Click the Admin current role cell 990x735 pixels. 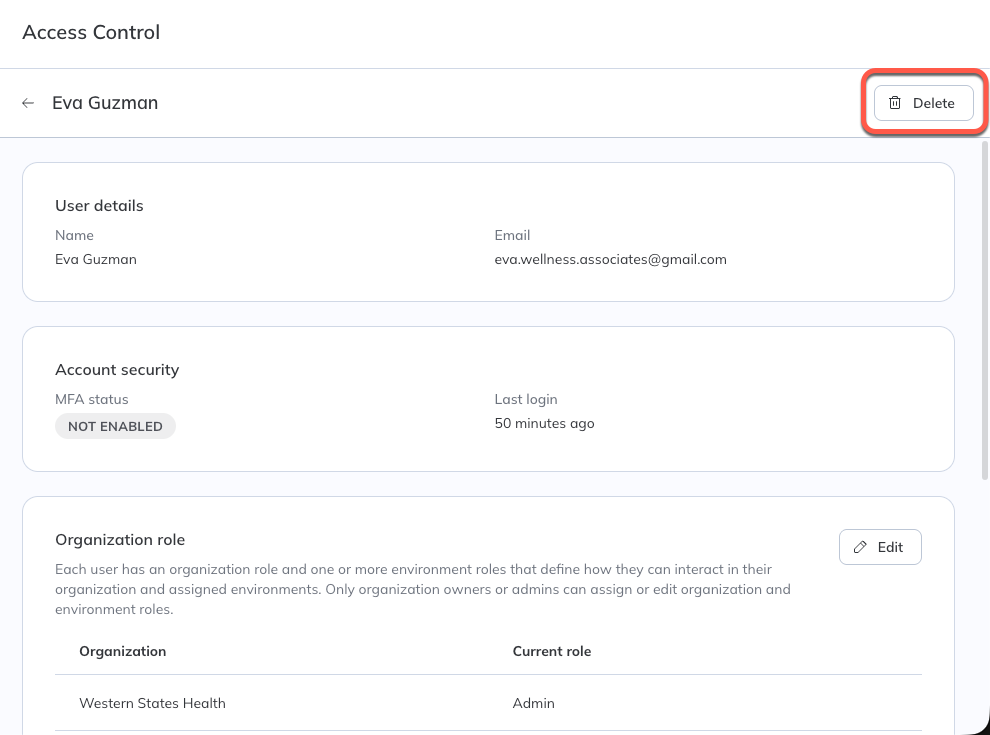click(x=534, y=703)
